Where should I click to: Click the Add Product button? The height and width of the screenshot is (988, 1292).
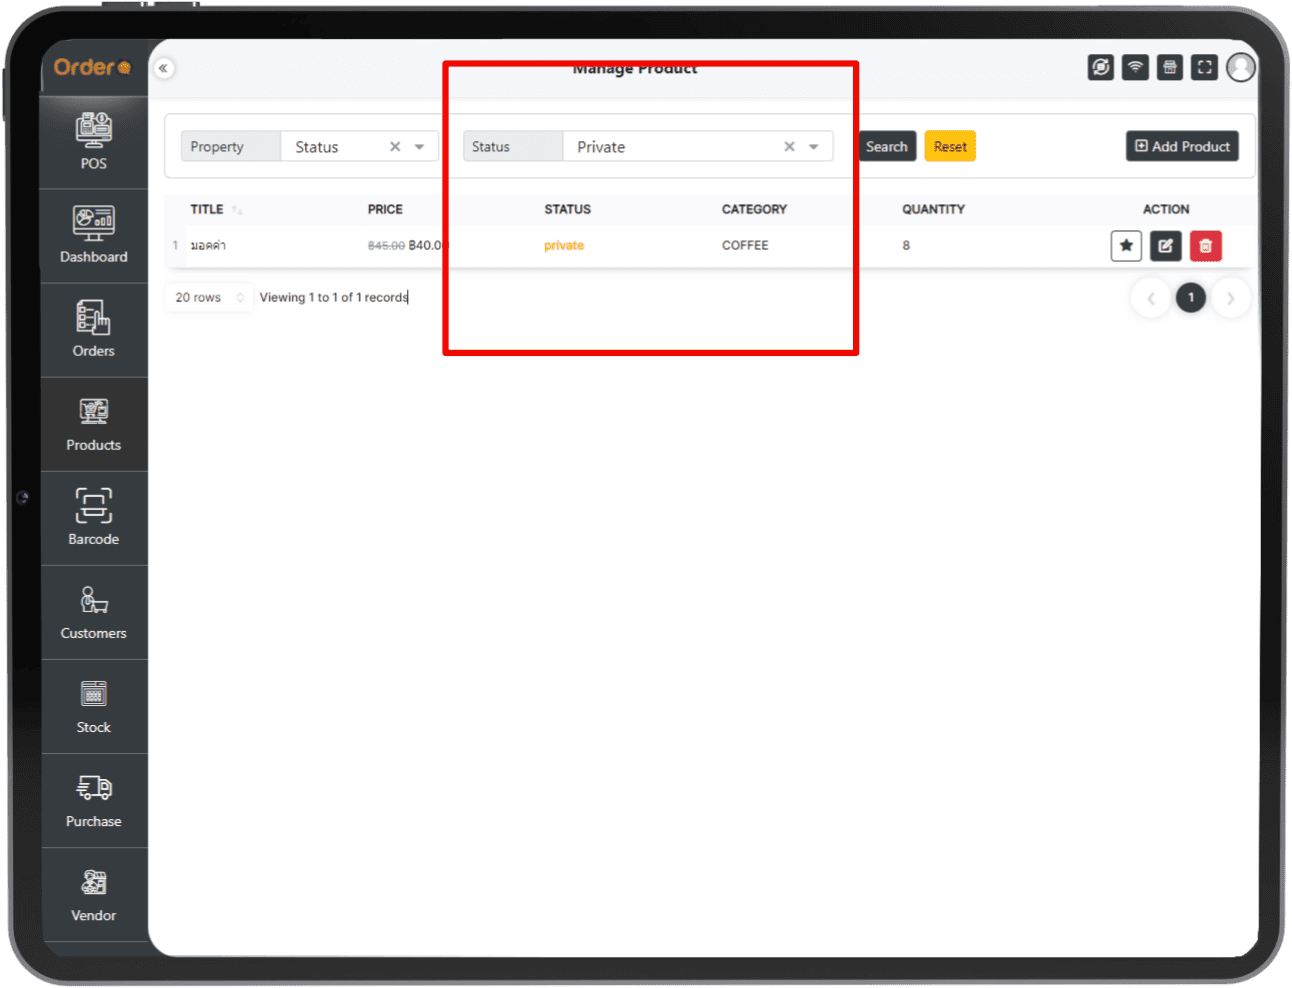[1182, 146]
